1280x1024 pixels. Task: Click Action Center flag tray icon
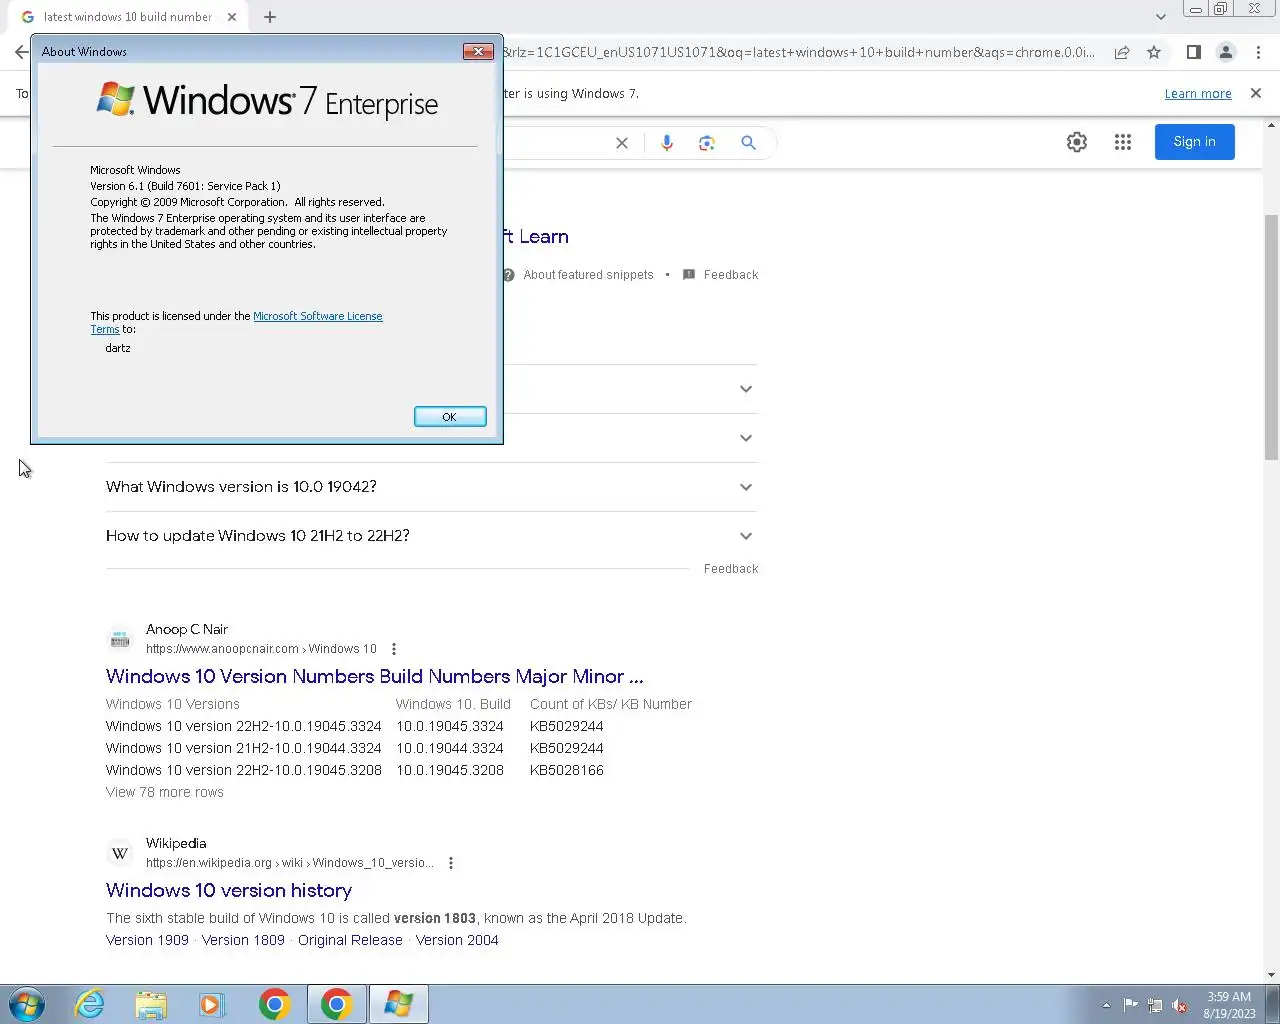(1130, 1005)
